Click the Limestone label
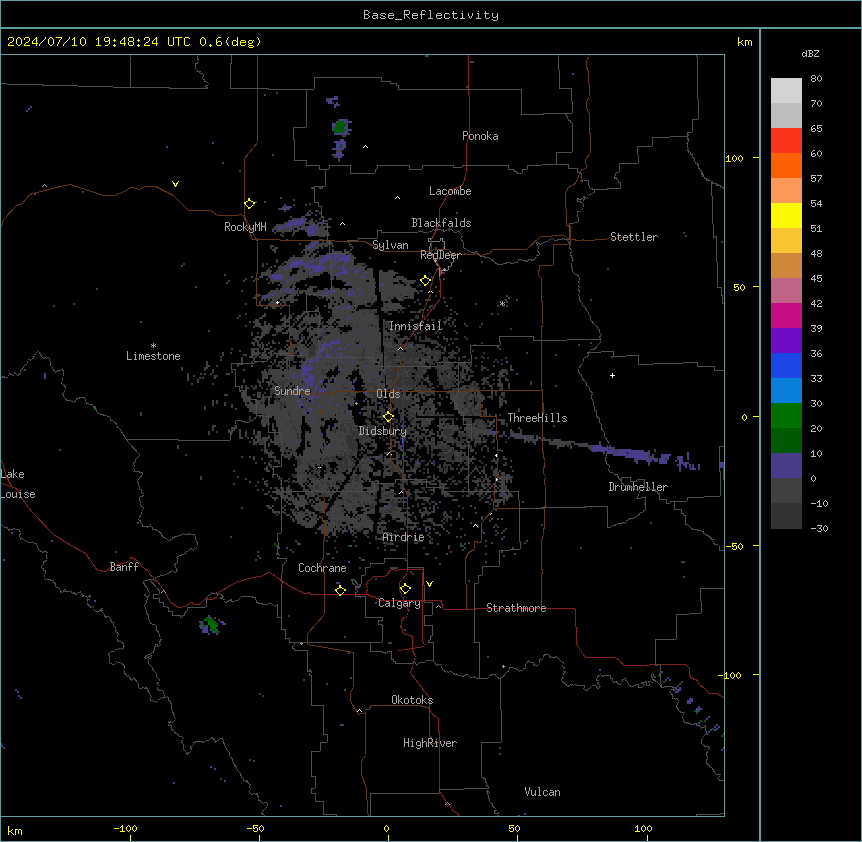Viewport: 862px width, 842px height. click(x=153, y=356)
